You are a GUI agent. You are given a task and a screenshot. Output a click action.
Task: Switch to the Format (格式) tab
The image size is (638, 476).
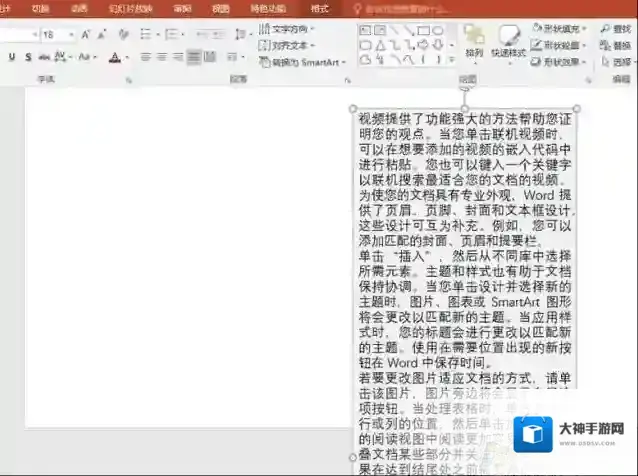coord(320,8)
